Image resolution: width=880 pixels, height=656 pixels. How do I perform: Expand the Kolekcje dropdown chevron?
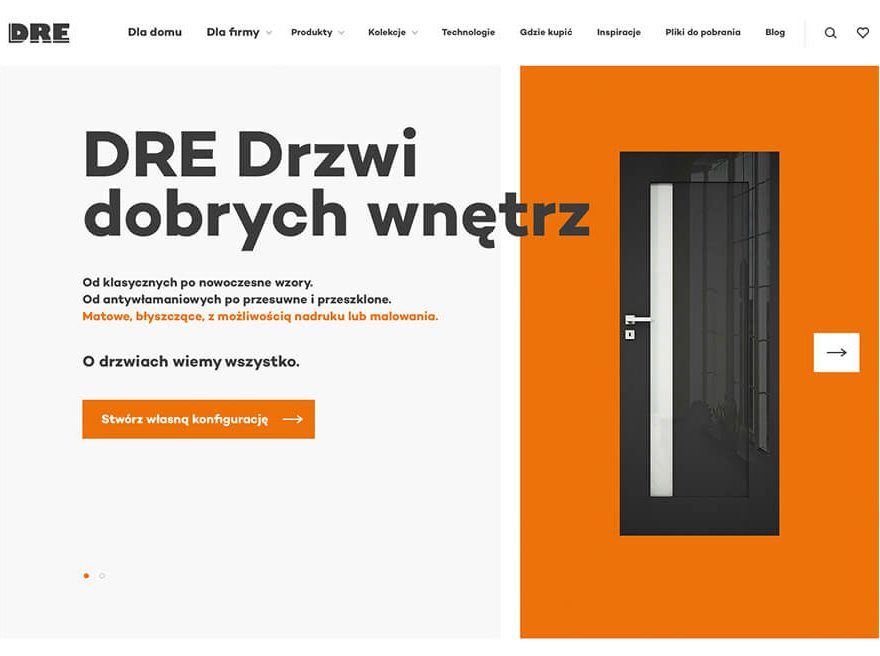point(415,33)
